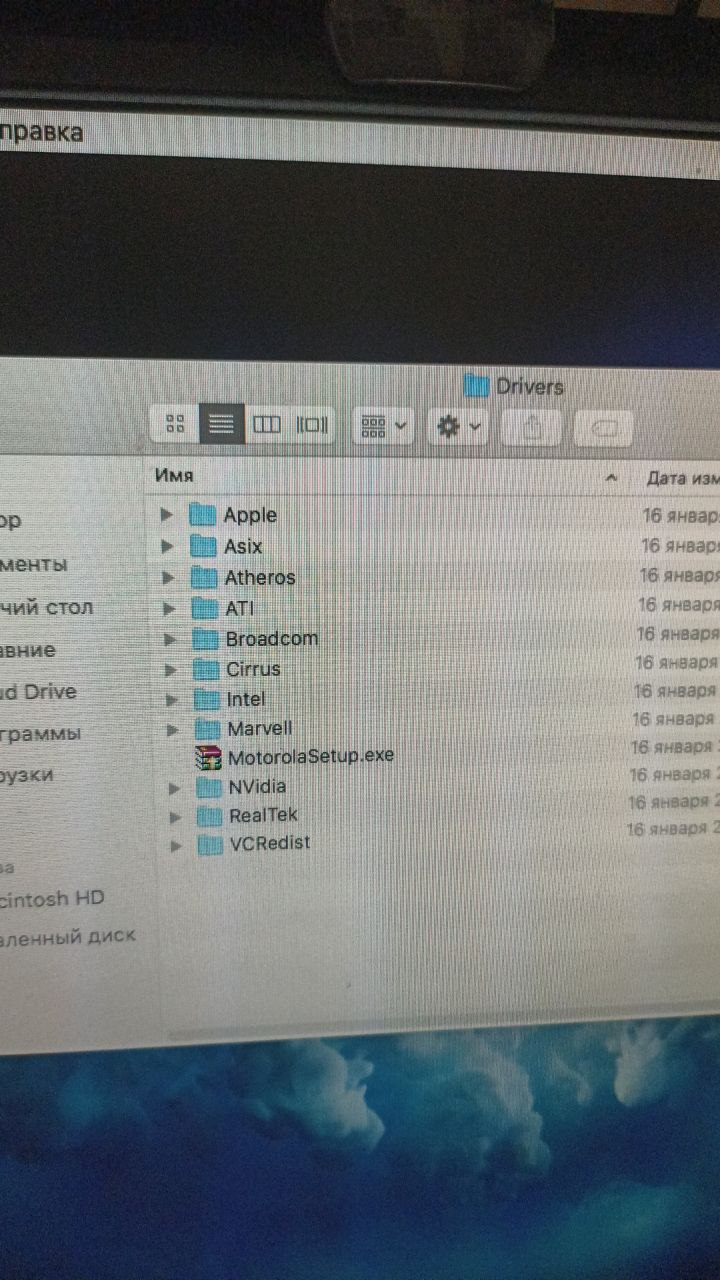Select the RealTek folder icon
Screen dimensions: 720x1280
[x=211, y=816]
